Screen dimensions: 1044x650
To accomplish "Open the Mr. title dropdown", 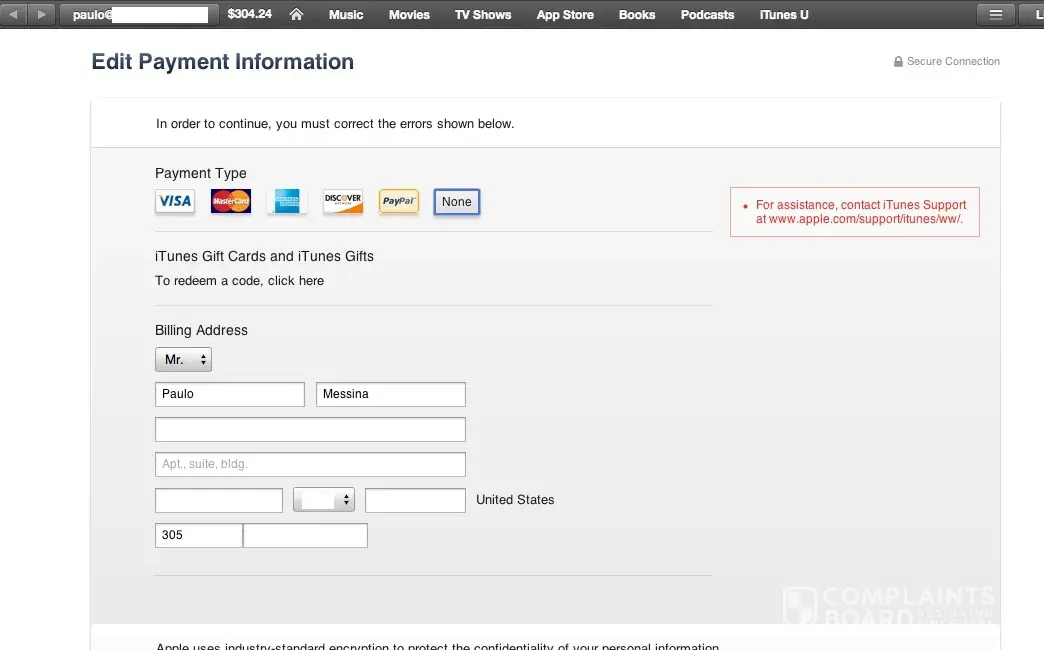I will pyautogui.click(x=183, y=360).
